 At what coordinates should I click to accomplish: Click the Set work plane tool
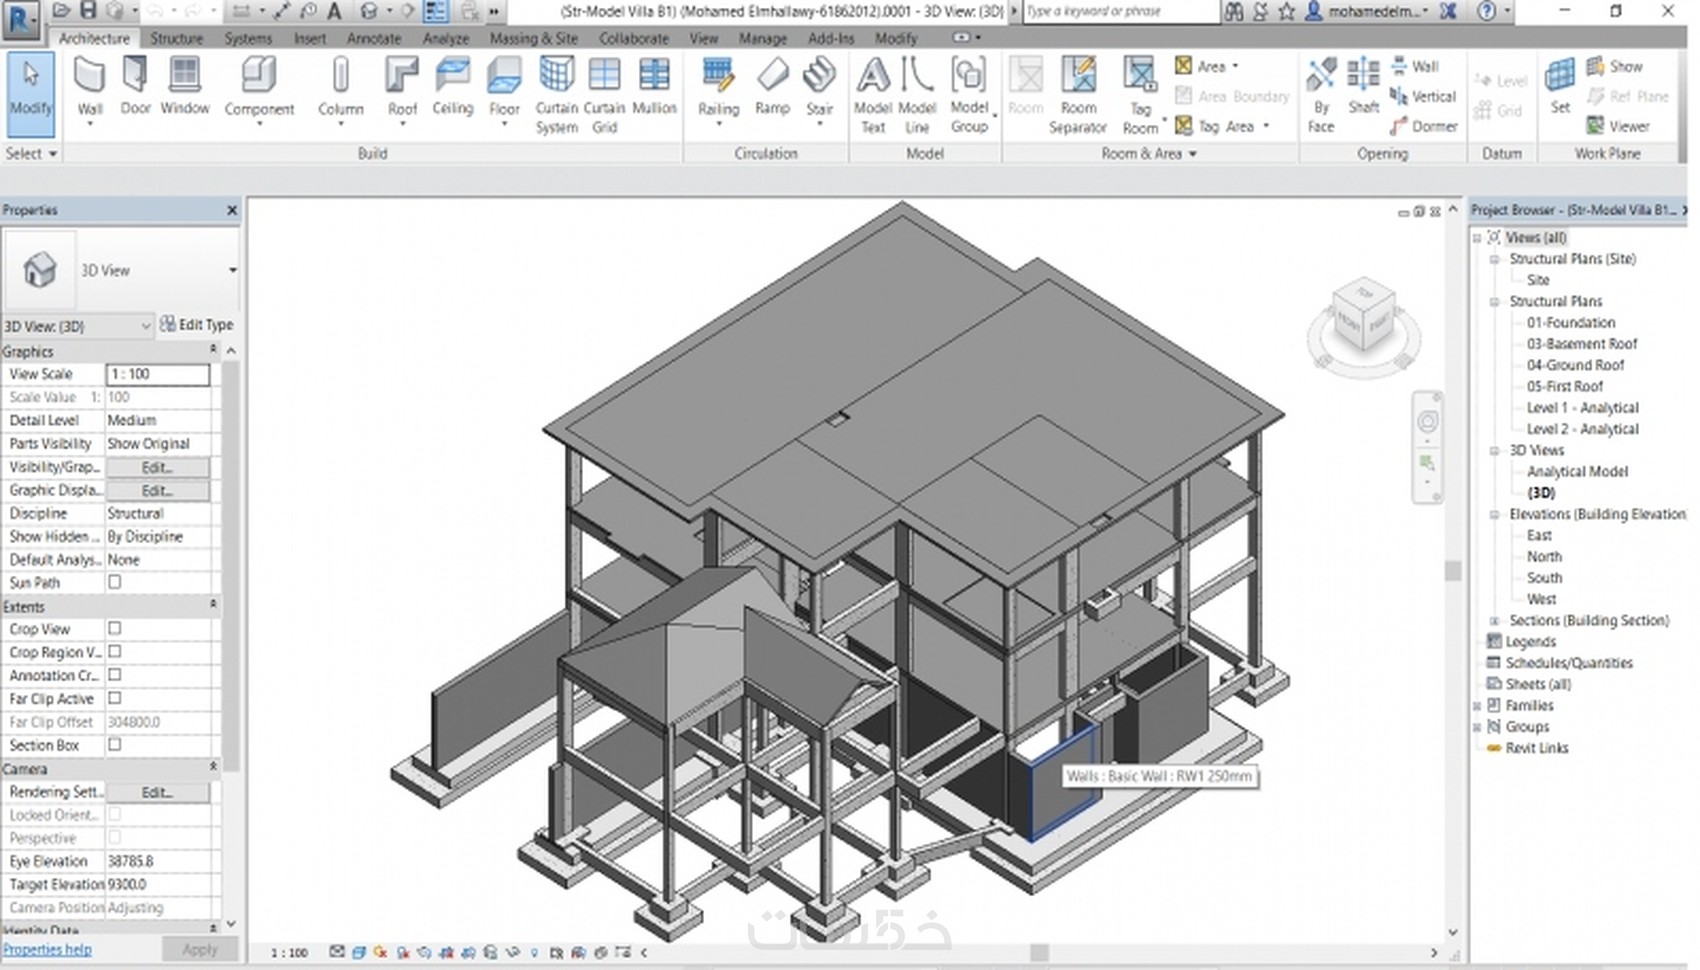[x=1560, y=88]
